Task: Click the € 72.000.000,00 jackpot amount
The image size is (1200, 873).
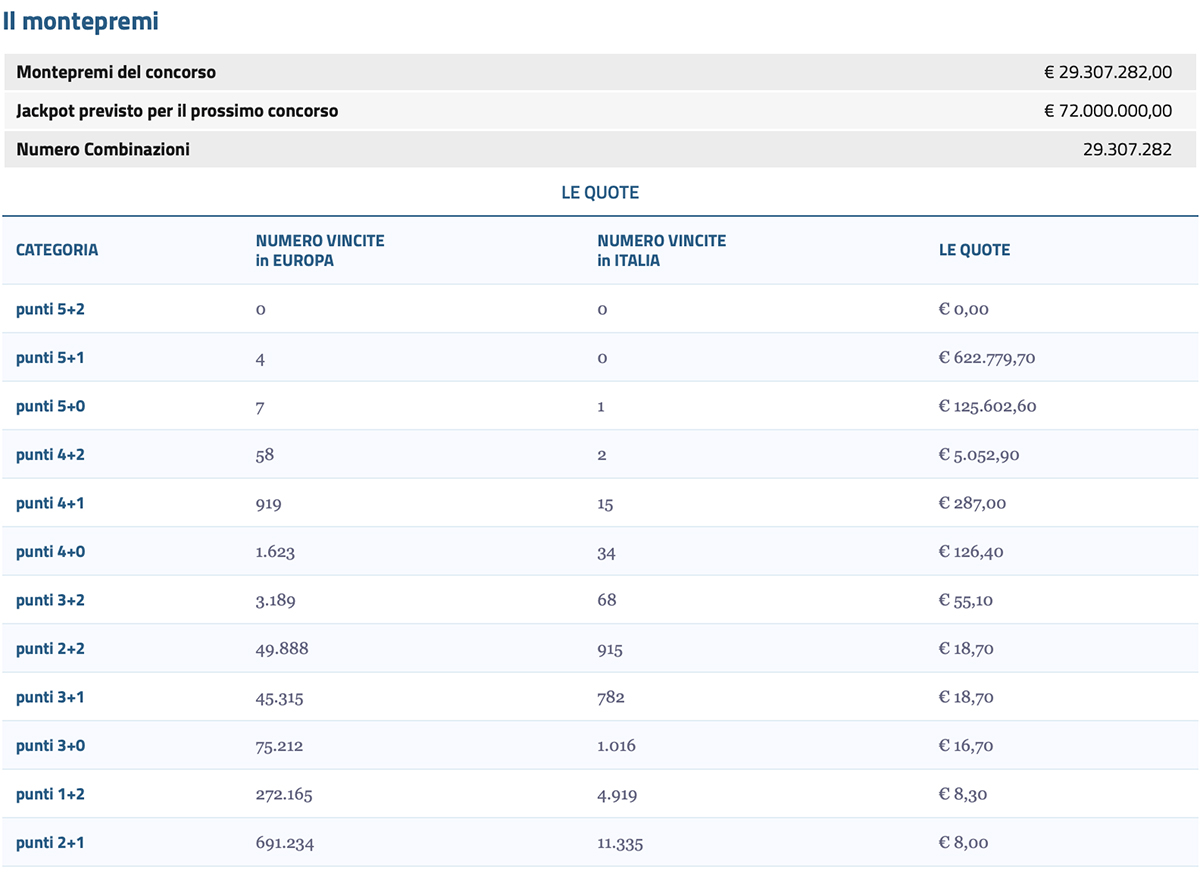Action: (x=1107, y=111)
